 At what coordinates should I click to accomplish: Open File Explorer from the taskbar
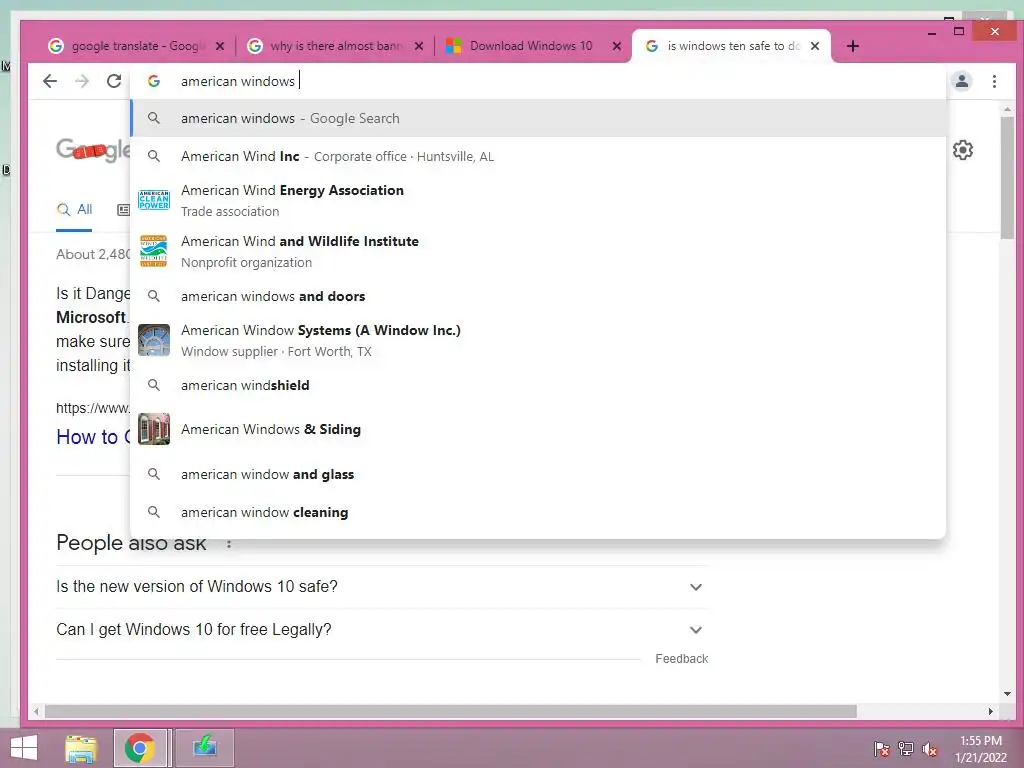click(x=81, y=748)
